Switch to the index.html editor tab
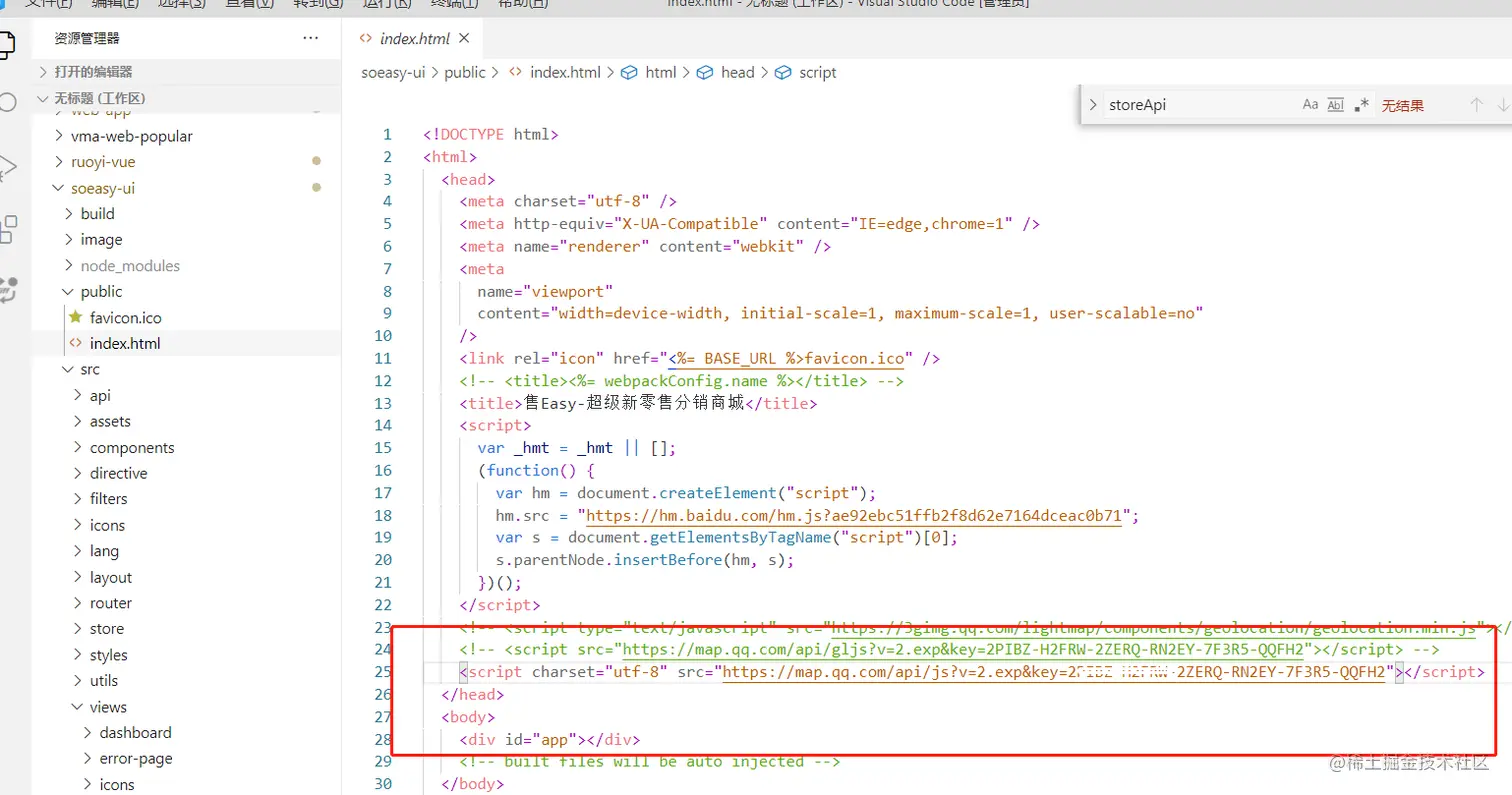 click(x=415, y=39)
